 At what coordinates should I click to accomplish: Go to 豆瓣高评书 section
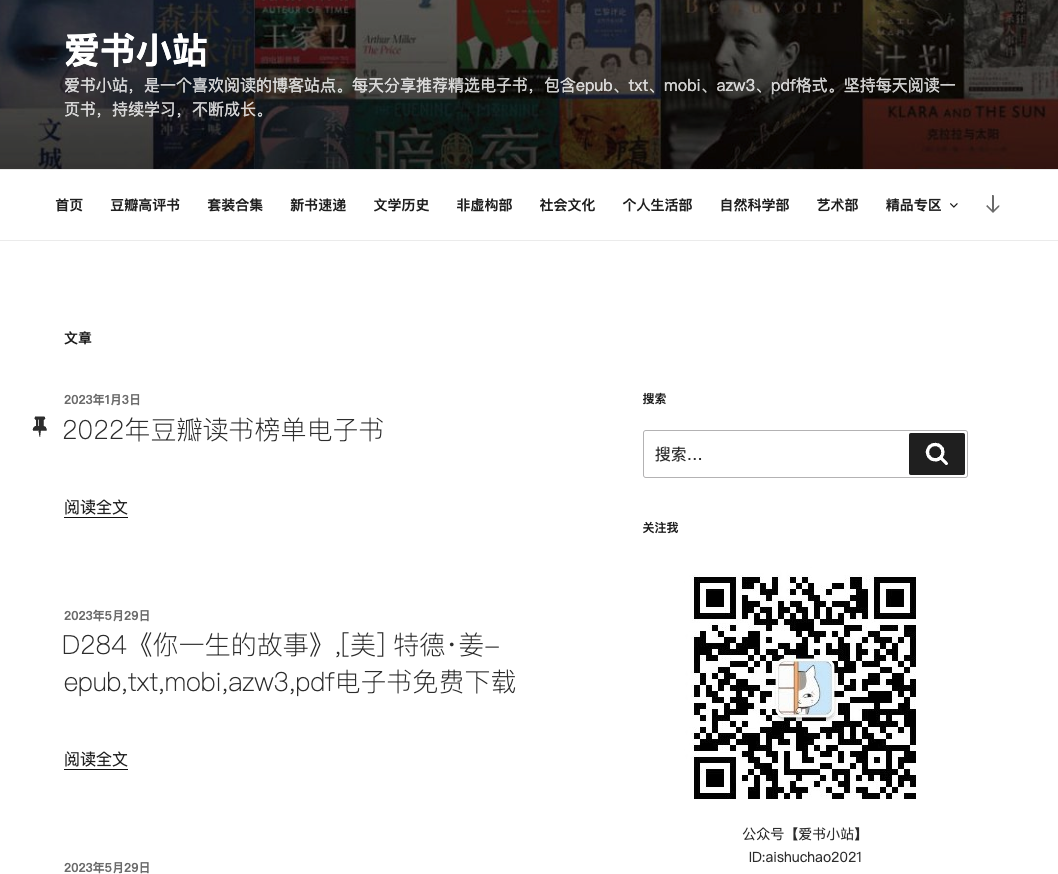145,205
